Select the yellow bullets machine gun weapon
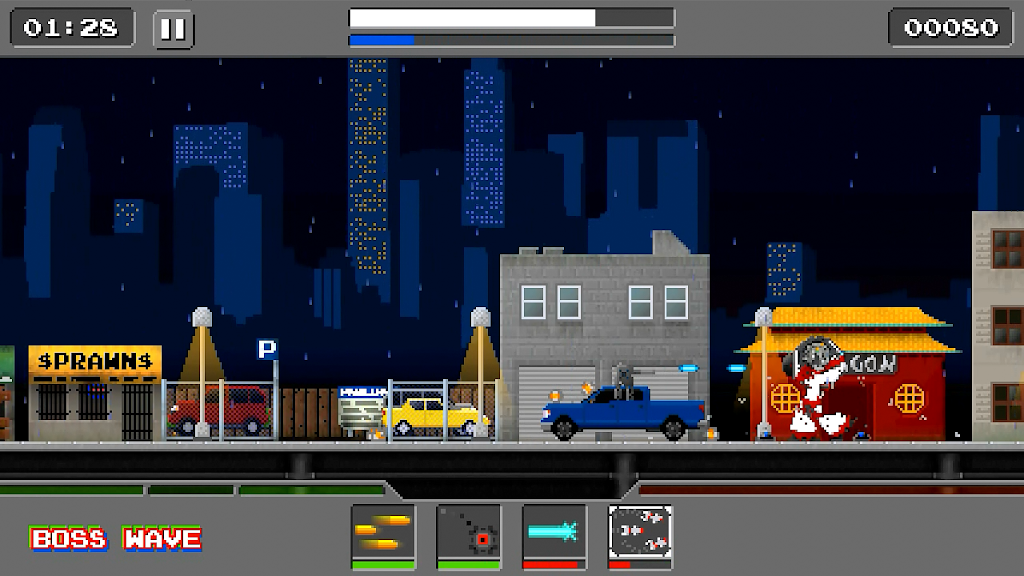Image resolution: width=1024 pixels, height=576 pixels. tap(383, 532)
